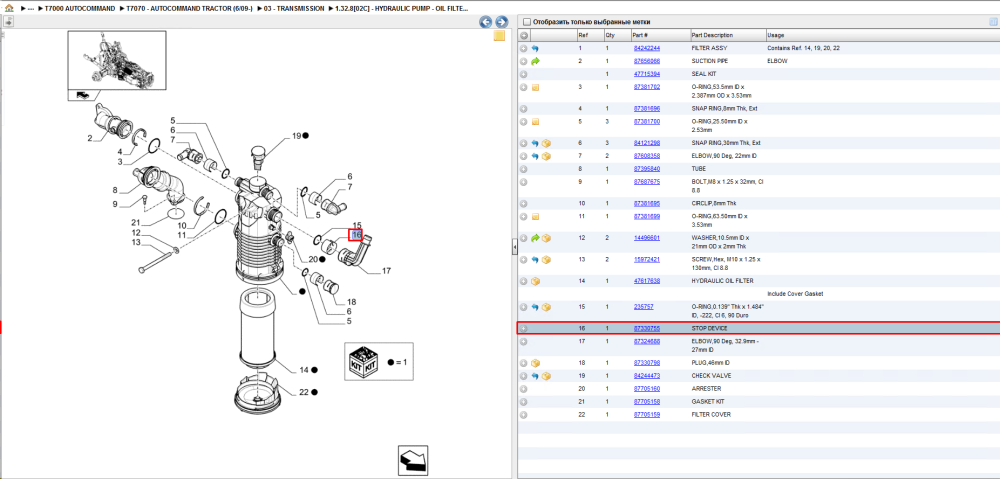1000x479 pixels.
Task: Open the yellow note on Ref 11 O-RING row
Action: [535, 217]
